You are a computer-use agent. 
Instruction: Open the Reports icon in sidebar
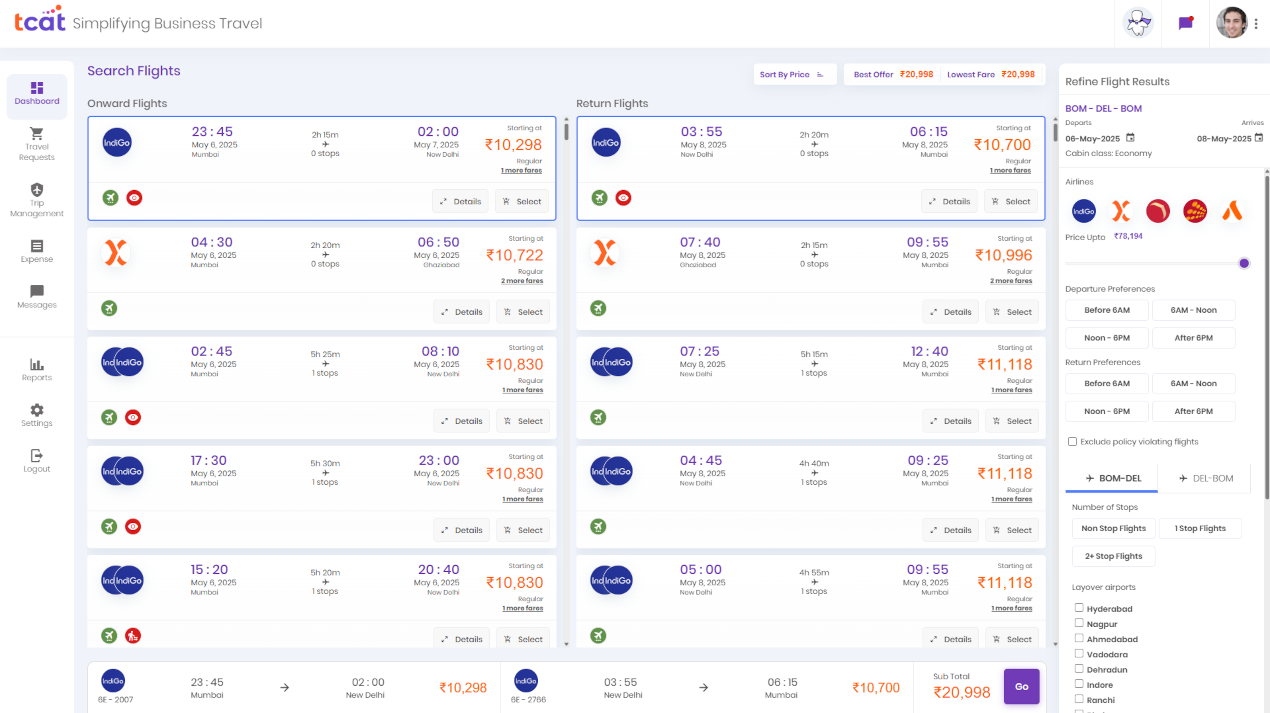36,368
